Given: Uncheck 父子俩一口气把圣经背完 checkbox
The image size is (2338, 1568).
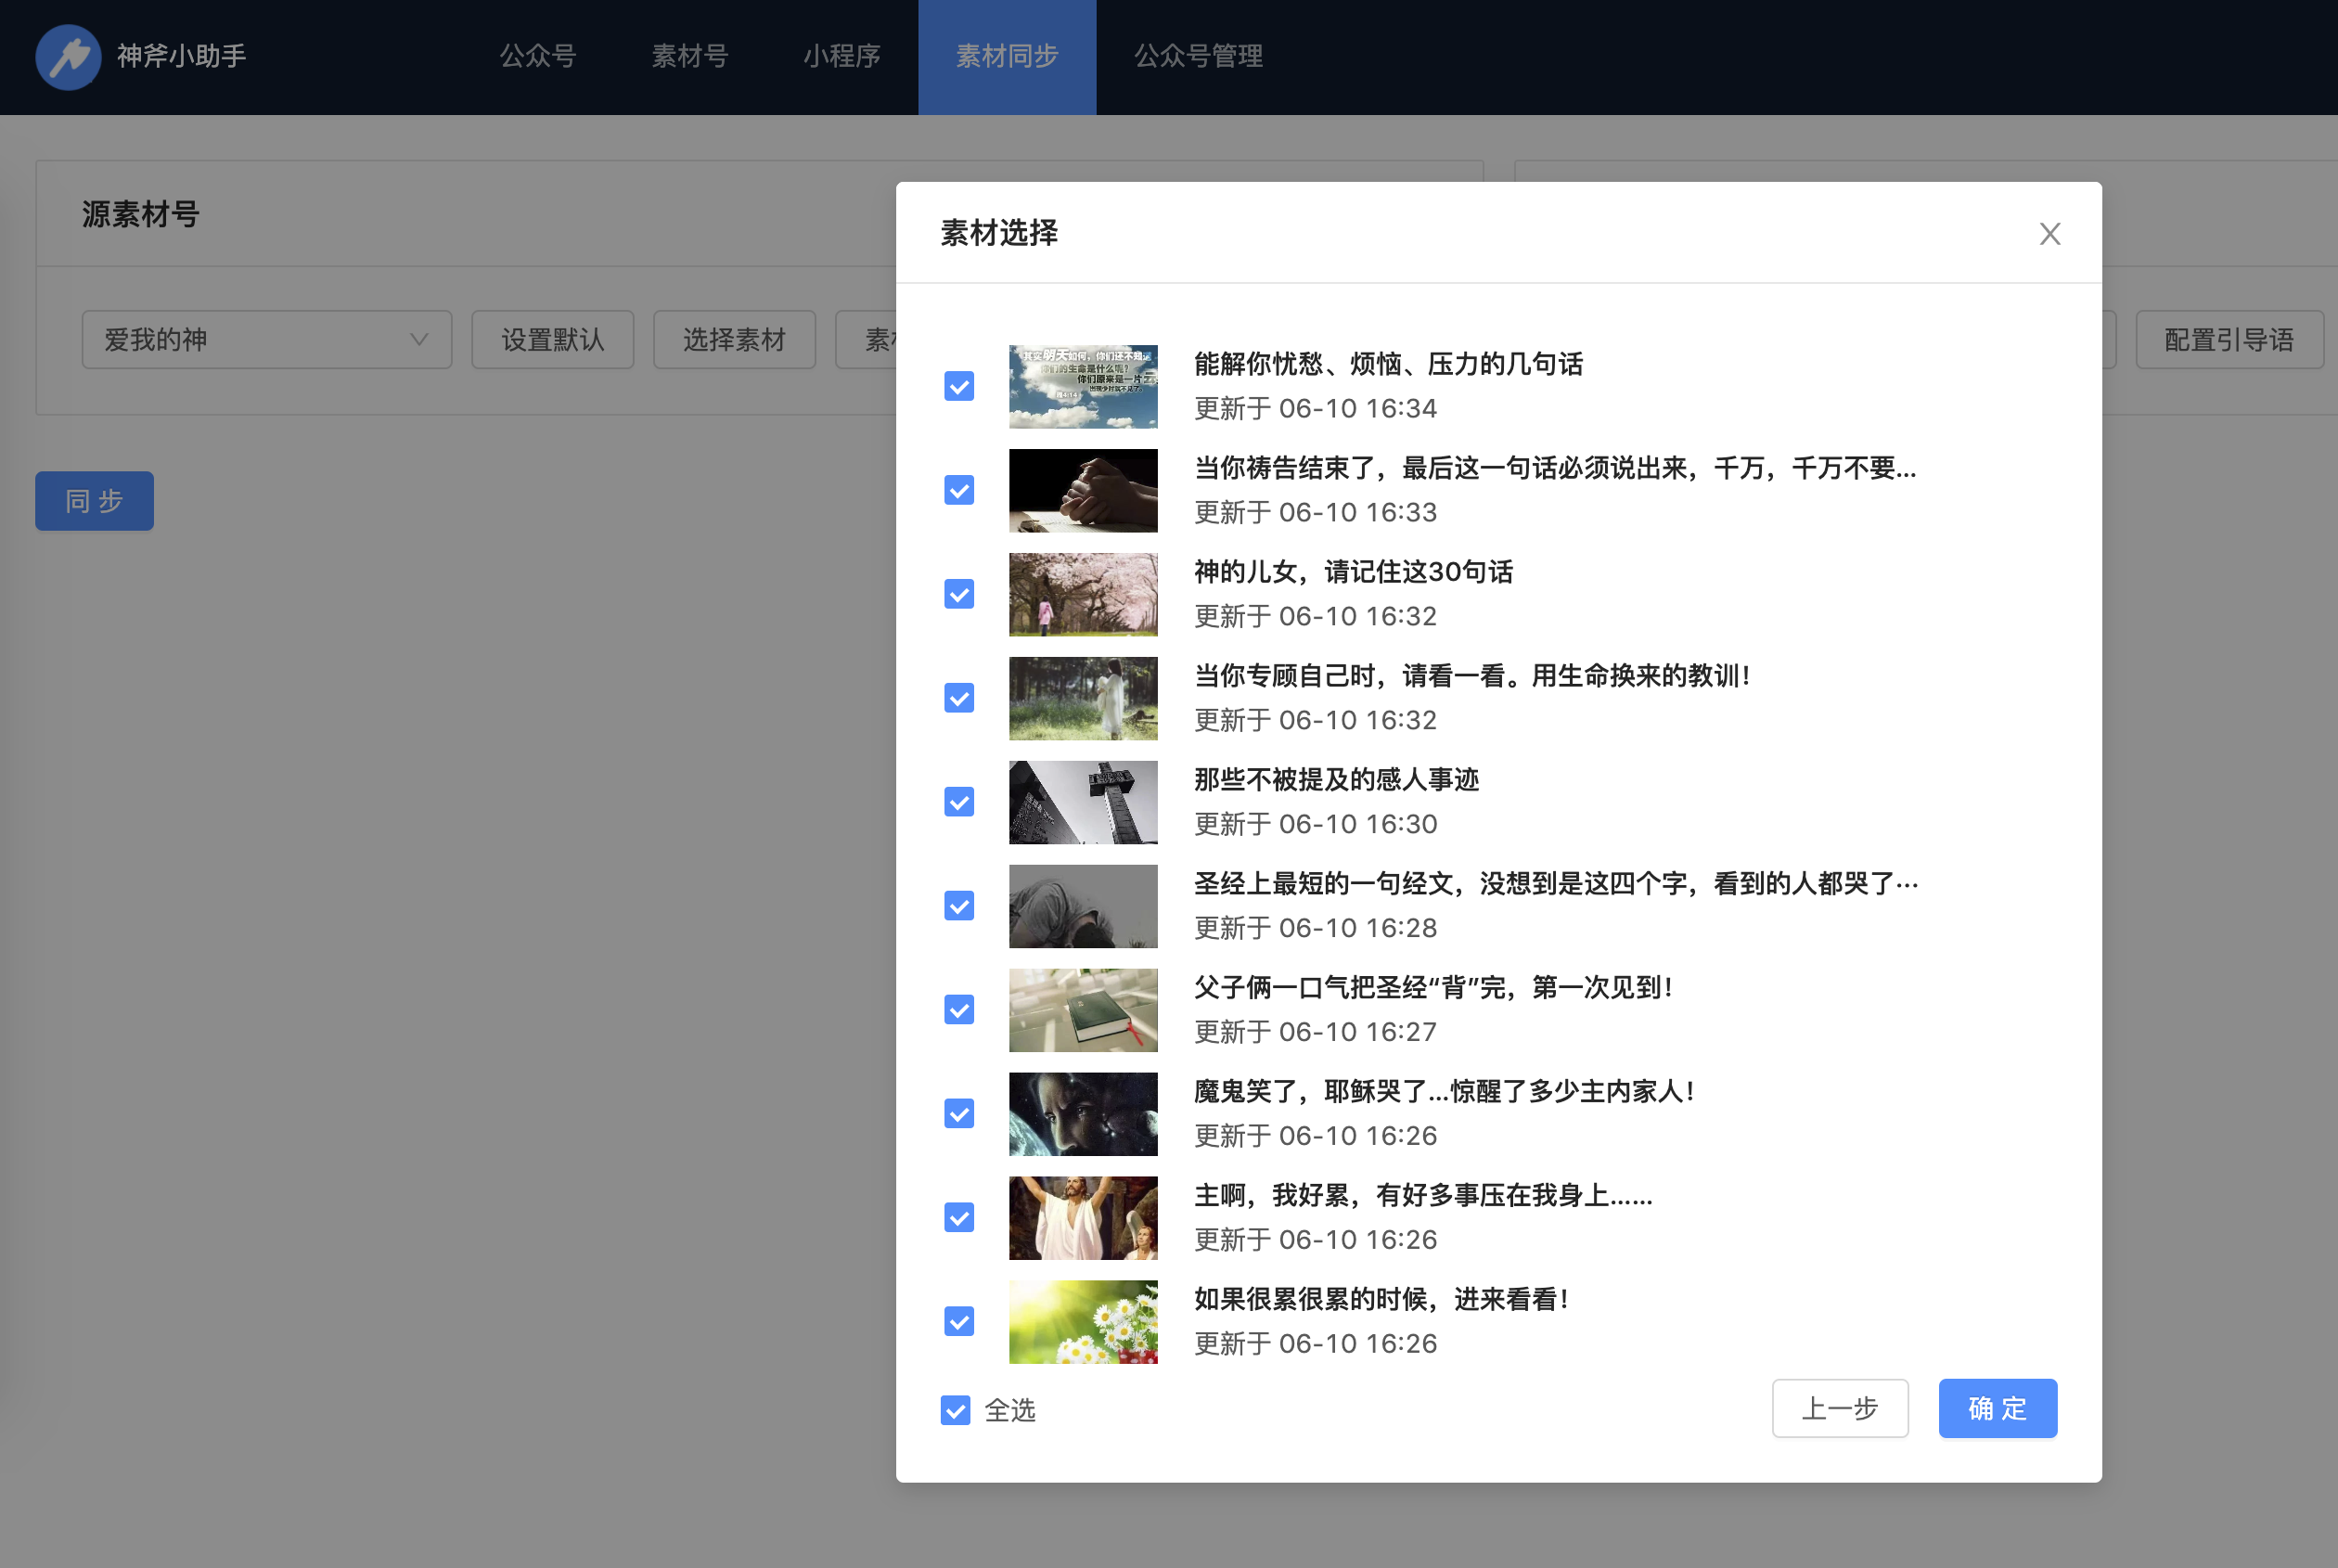Looking at the screenshot, I should tap(959, 1011).
